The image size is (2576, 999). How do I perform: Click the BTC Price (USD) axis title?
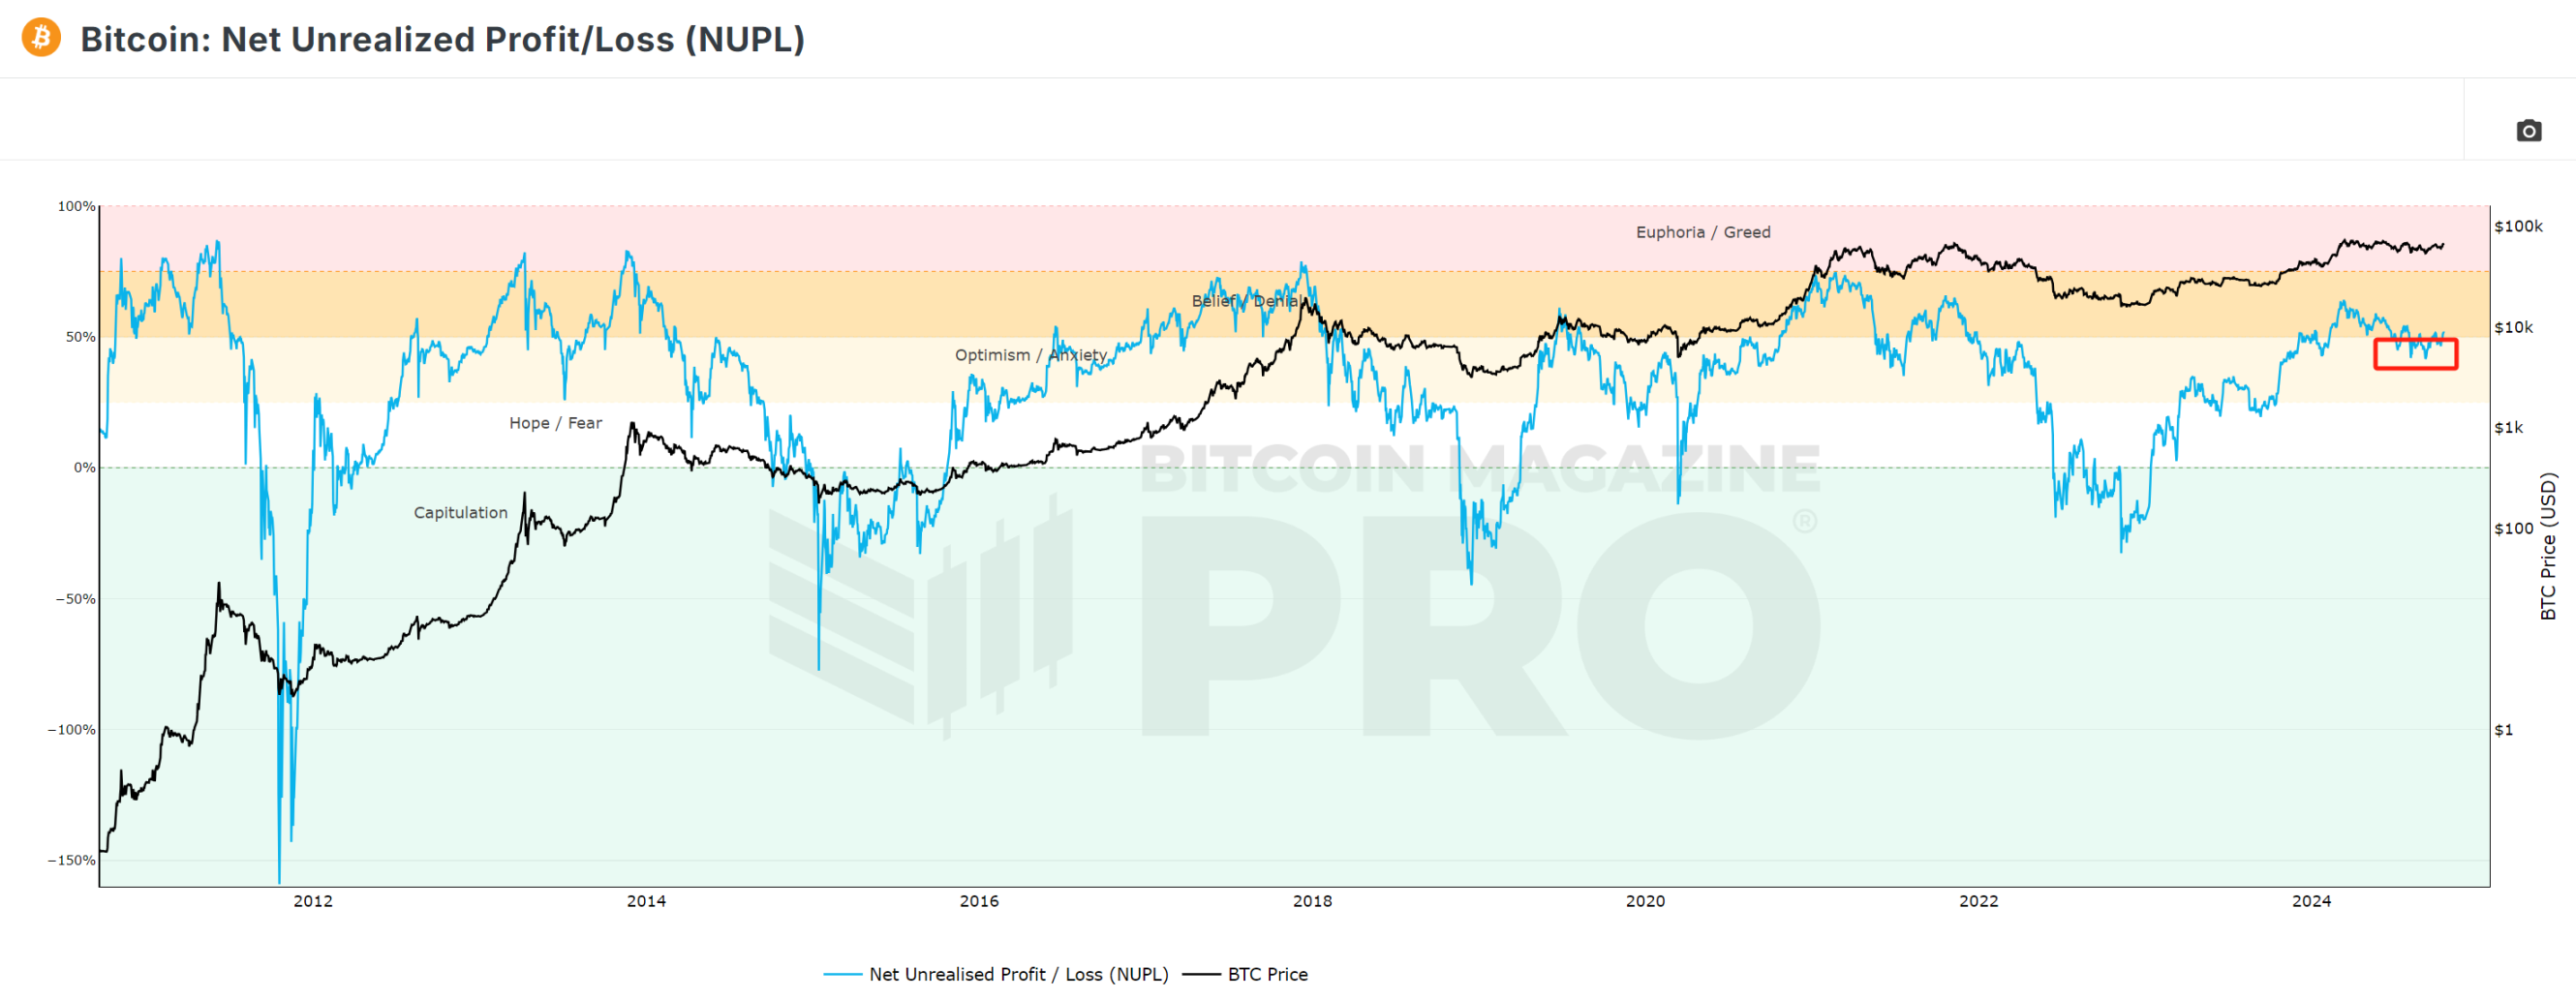pos(2548,546)
